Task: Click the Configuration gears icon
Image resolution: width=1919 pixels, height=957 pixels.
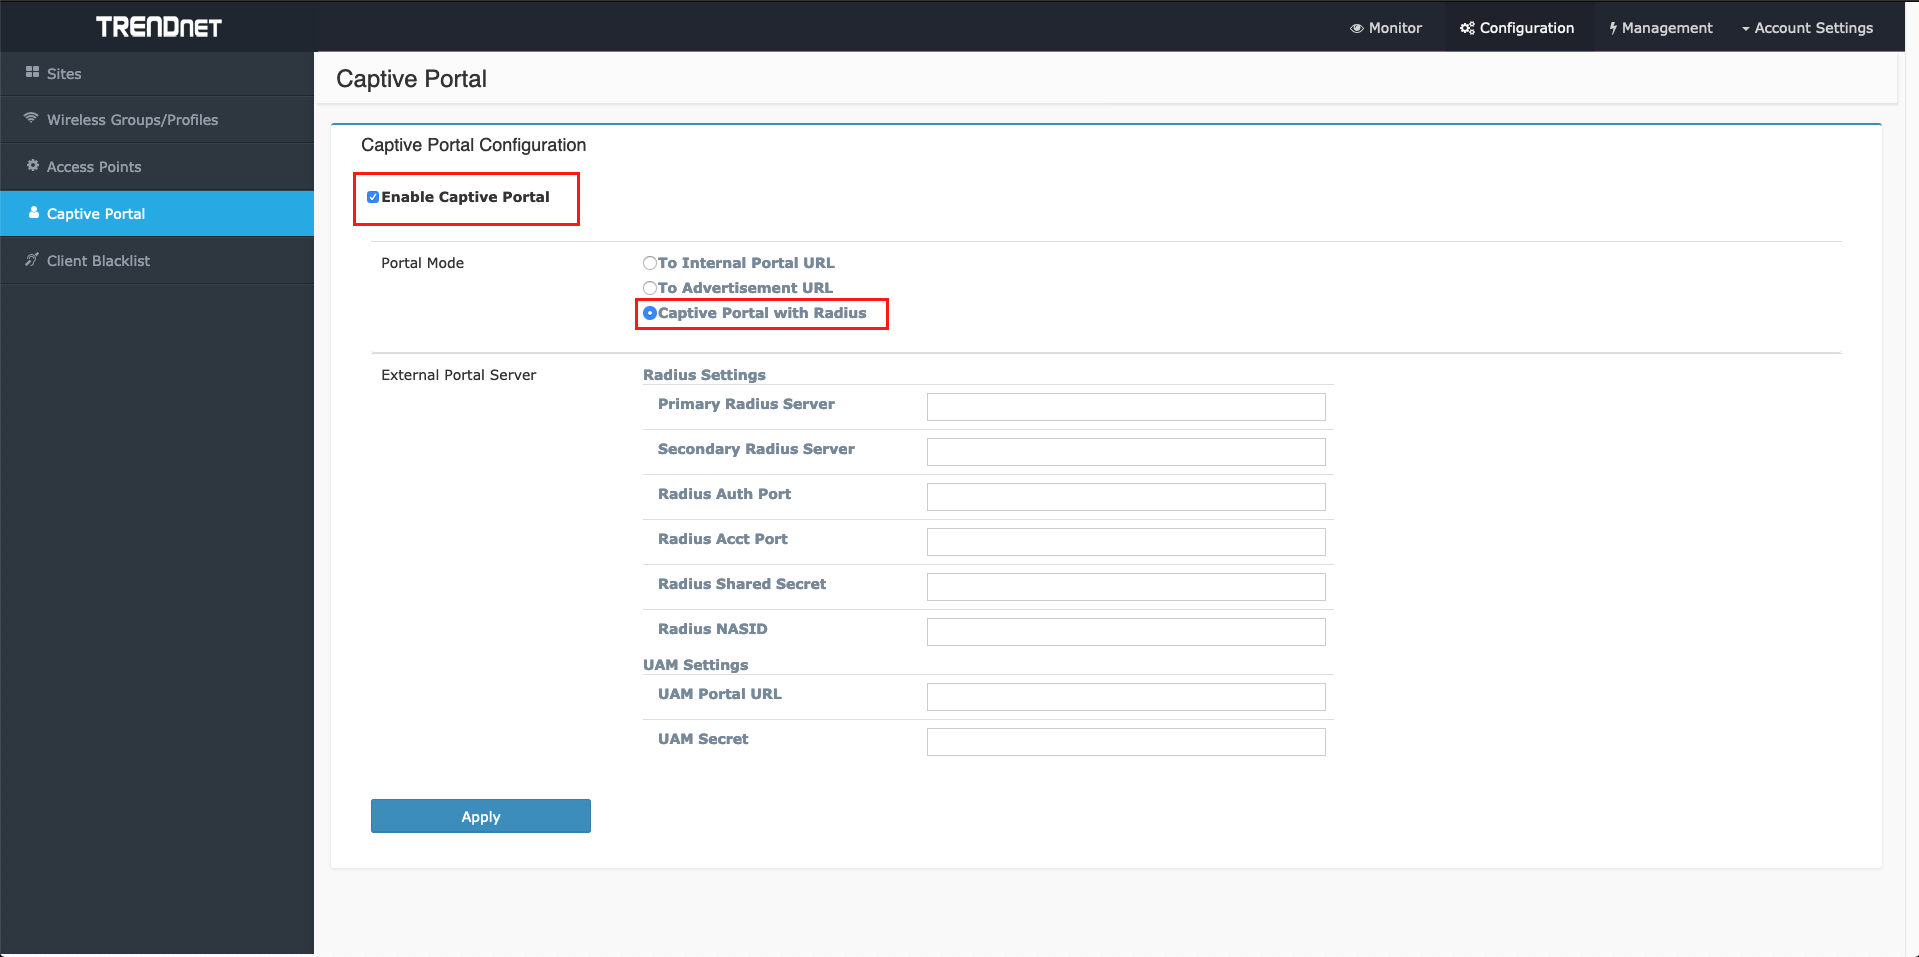Action: pos(1467,27)
